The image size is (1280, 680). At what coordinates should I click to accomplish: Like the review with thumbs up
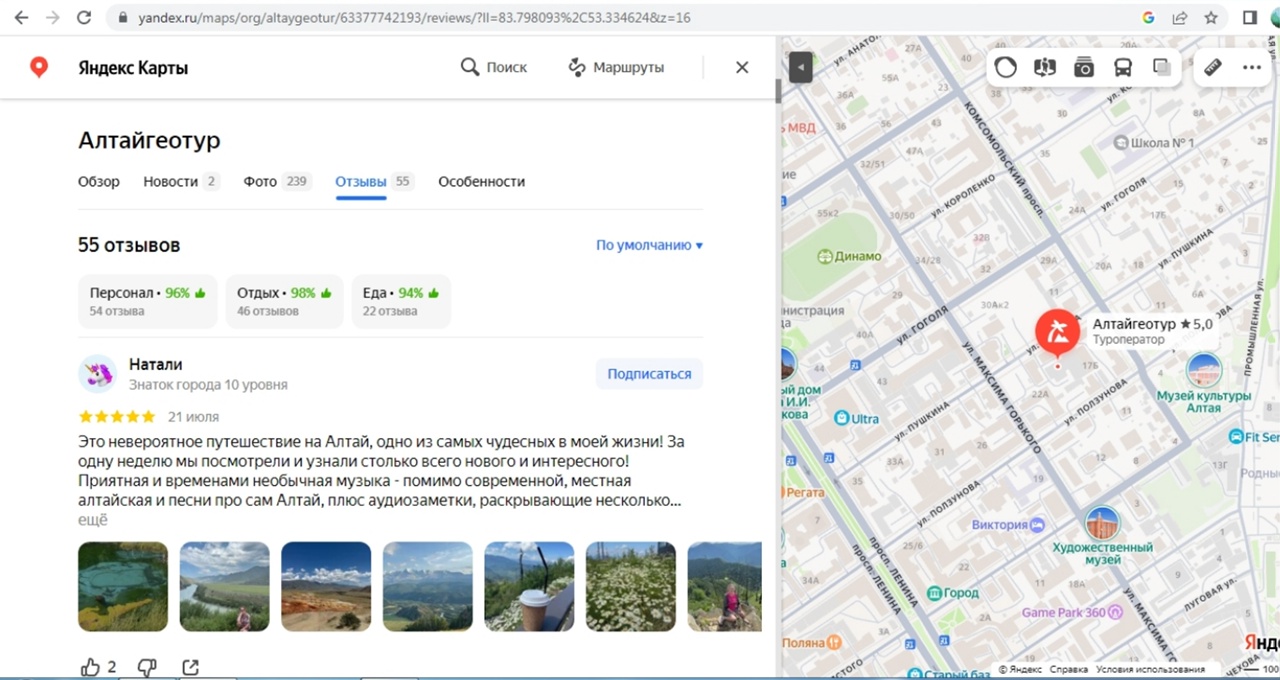91,667
